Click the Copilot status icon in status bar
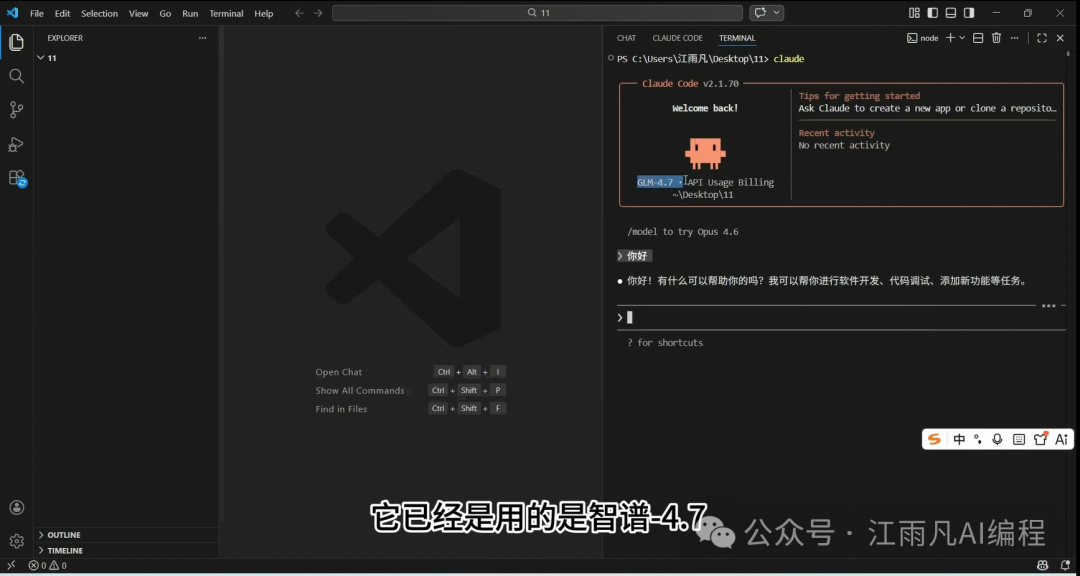Screen dimensions: 1080x576 click(x=1043, y=566)
